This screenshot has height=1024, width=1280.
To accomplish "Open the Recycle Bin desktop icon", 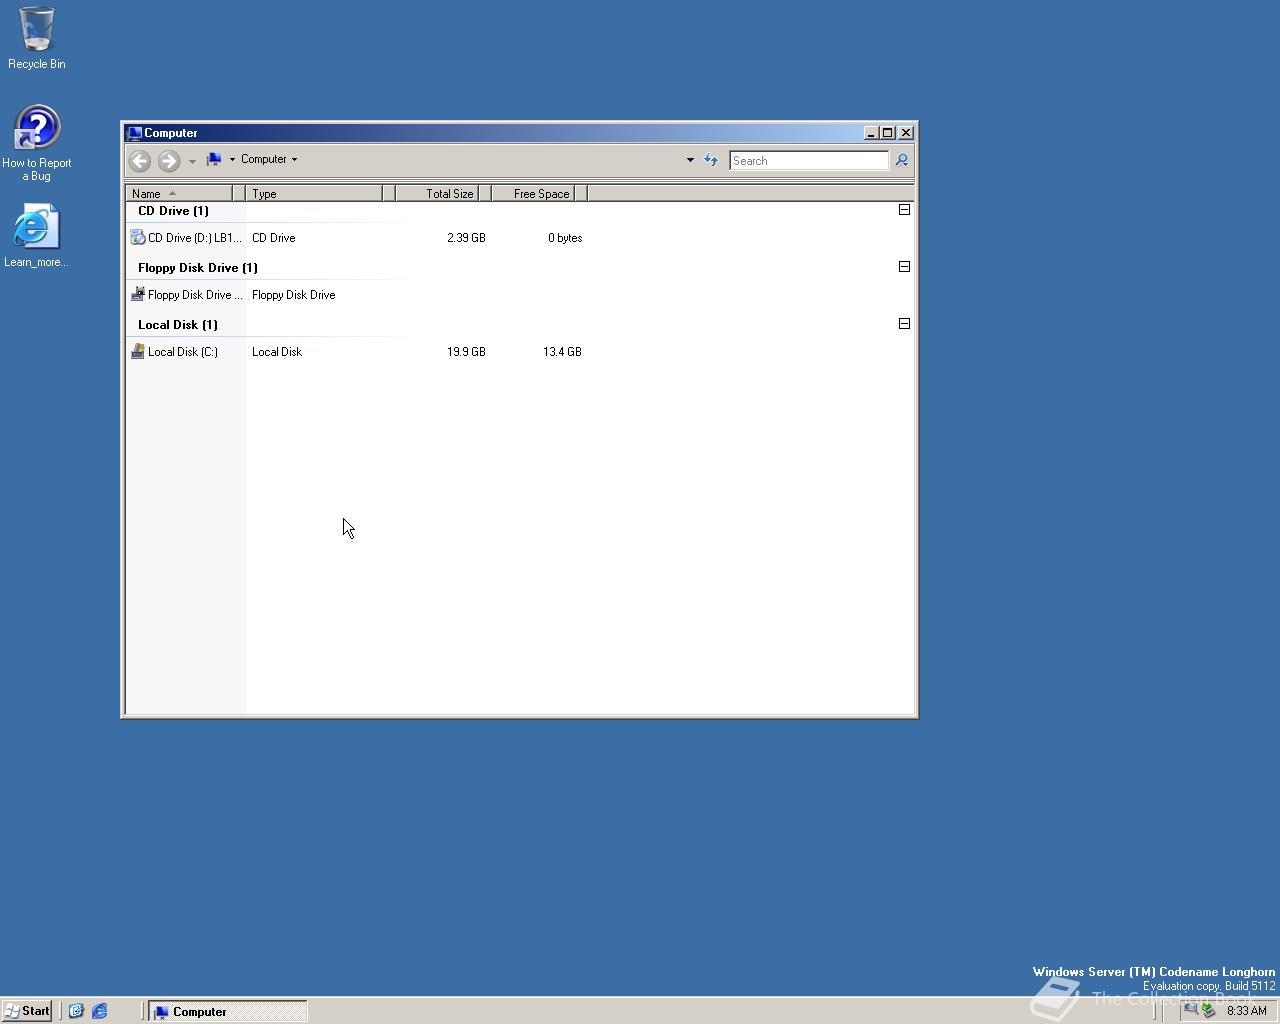I will click(37, 38).
